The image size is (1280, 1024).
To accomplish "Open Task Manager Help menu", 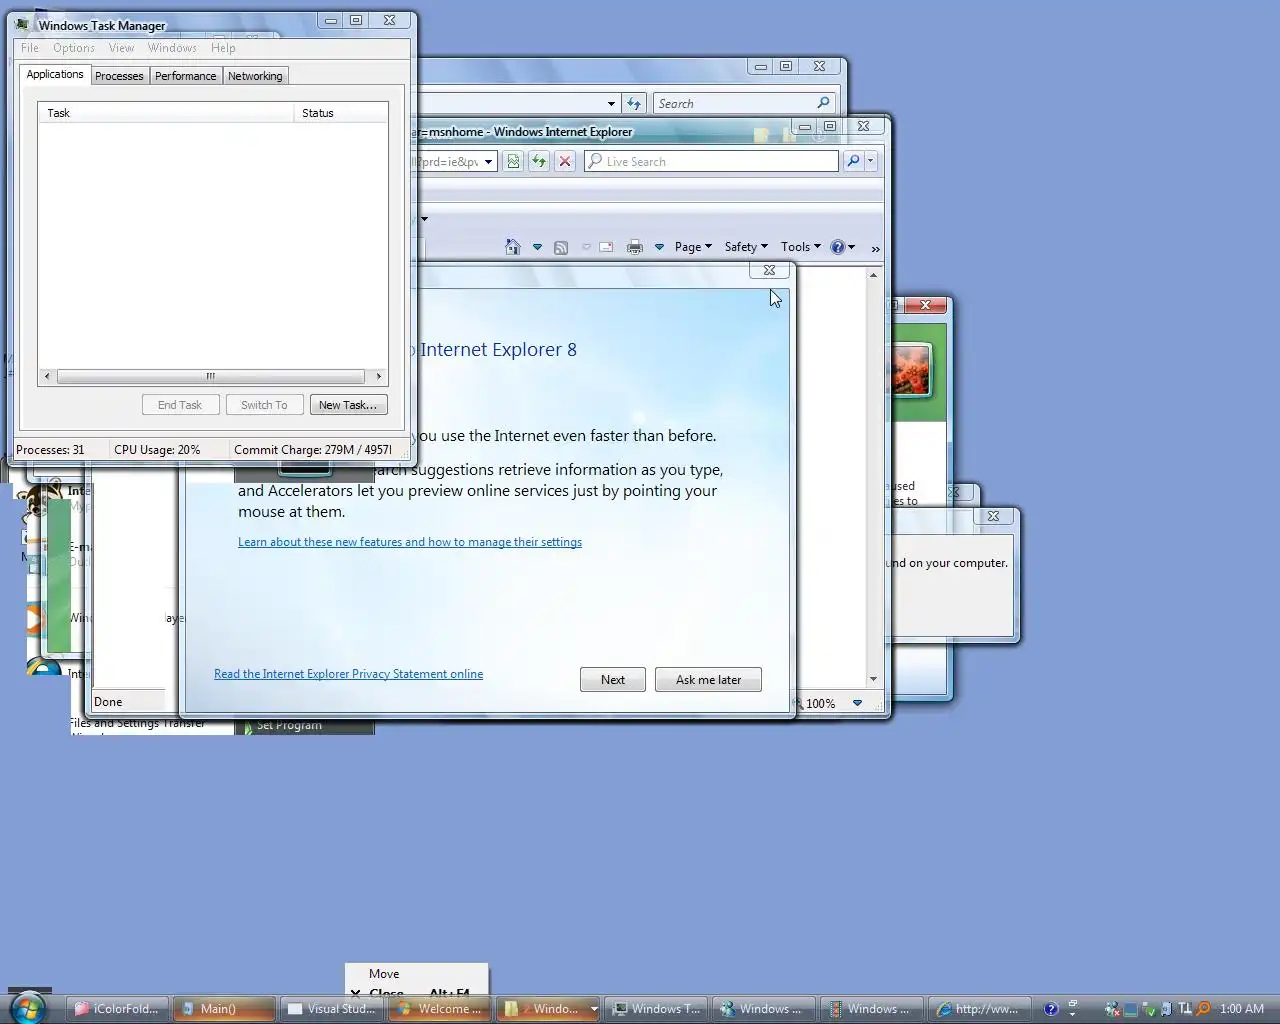I will tap(223, 48).
